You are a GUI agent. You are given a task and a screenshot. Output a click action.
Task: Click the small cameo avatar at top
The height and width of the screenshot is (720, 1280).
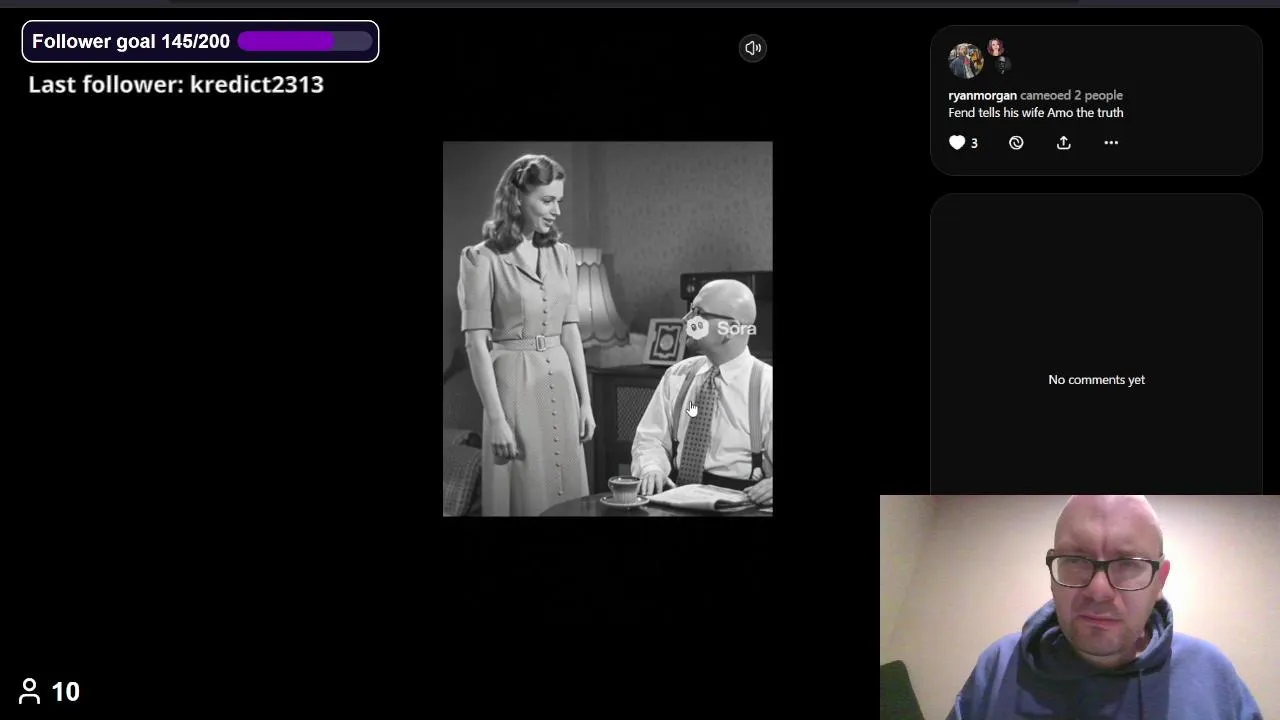coord(995,47)
